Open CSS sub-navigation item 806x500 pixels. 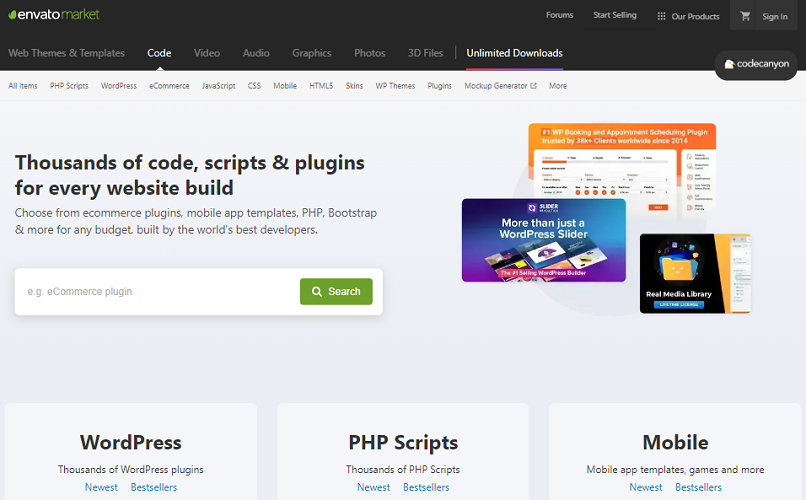254,86
